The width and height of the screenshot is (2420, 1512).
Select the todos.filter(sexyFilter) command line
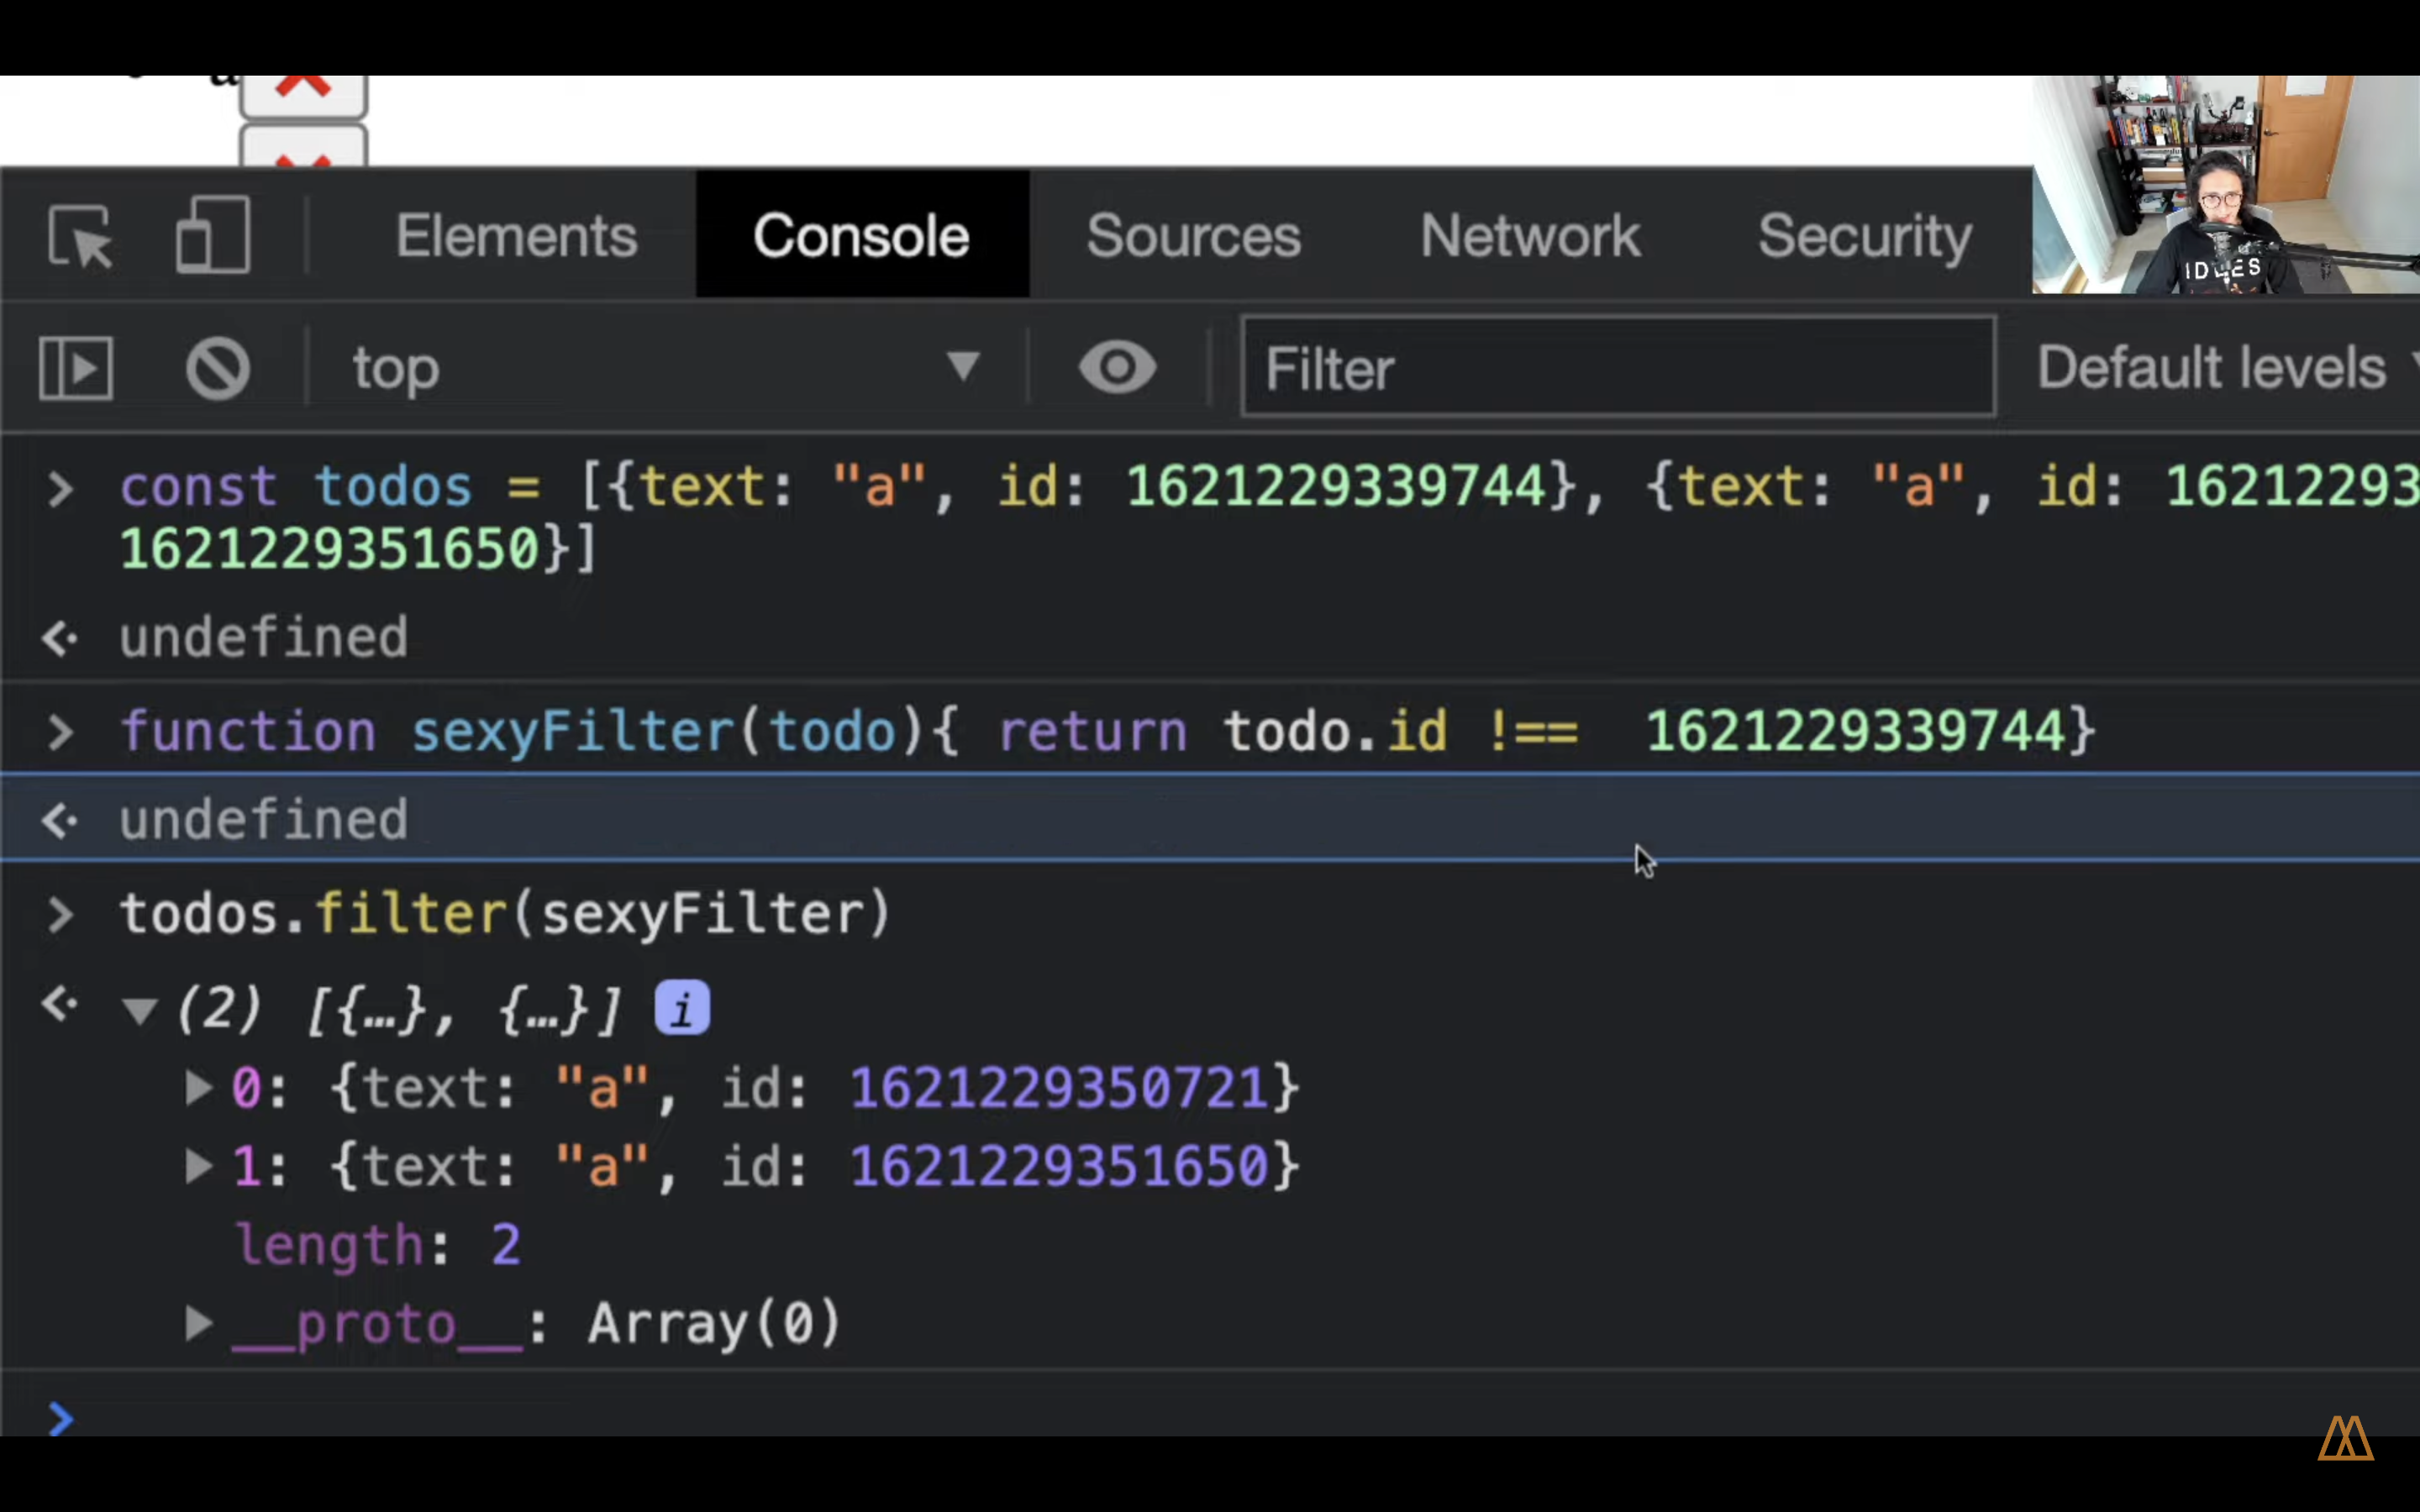coord(505,913)
